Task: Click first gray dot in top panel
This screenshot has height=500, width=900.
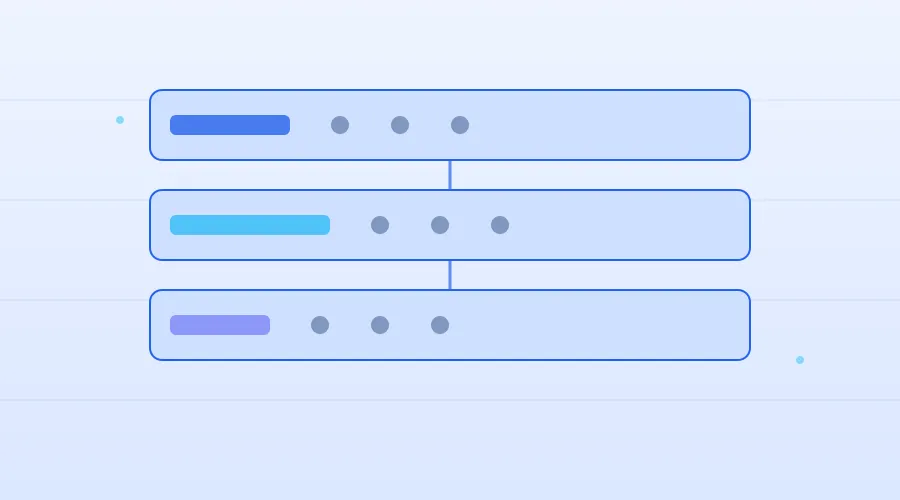Action: coord(340,125)
